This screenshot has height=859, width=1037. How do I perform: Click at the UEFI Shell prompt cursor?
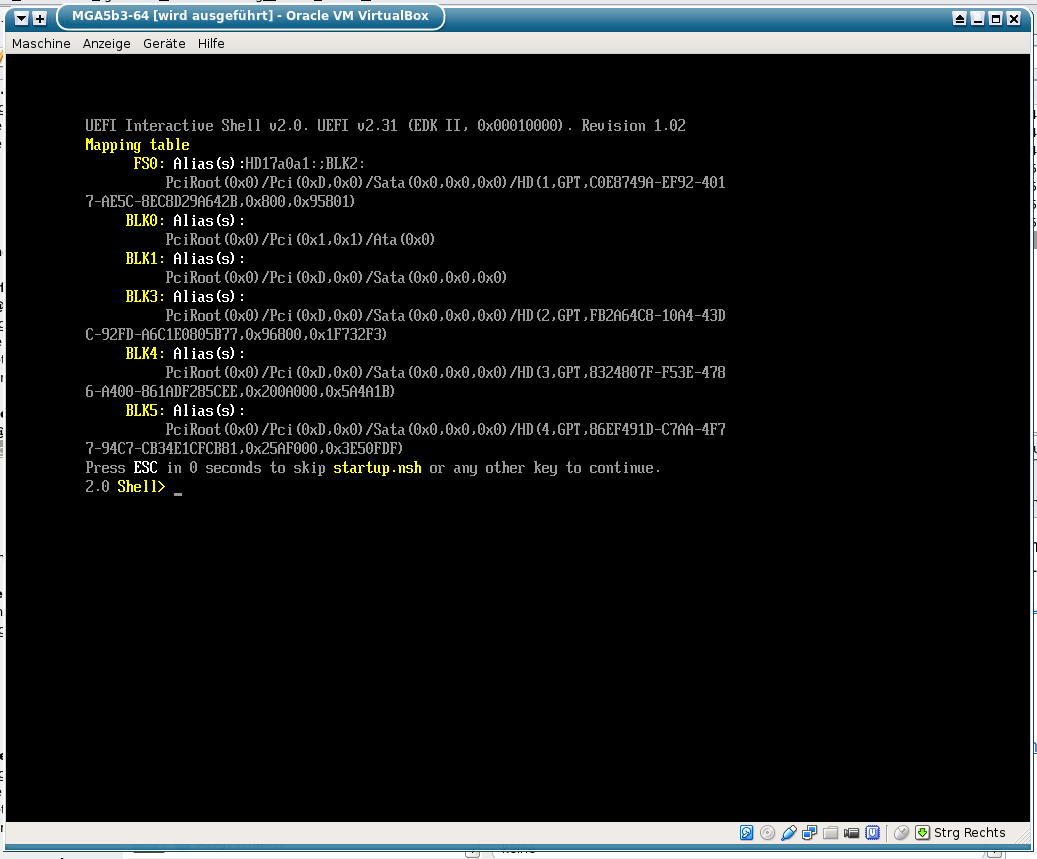click(x=178, y=488)
